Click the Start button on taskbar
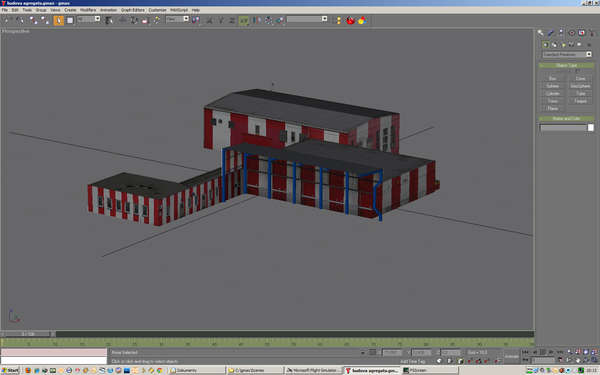The height and width of the screenshot is (375, 600). point(10,370)
